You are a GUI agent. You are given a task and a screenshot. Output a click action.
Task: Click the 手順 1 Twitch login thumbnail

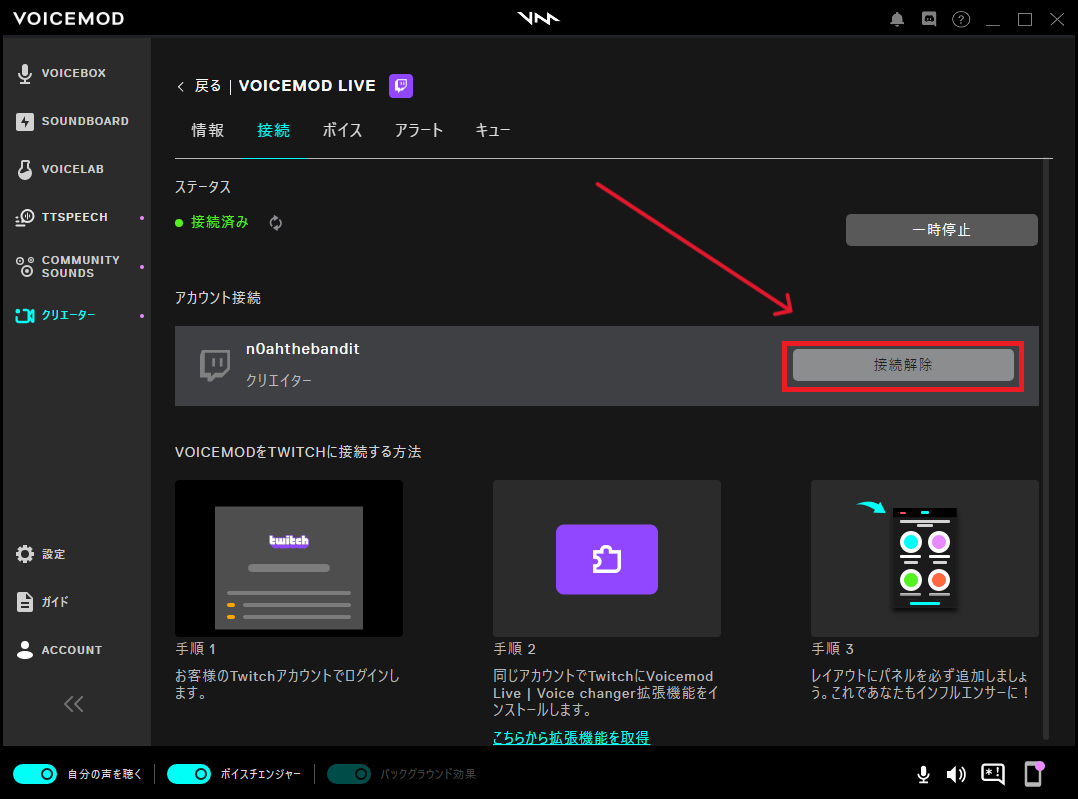pos(289,558)
